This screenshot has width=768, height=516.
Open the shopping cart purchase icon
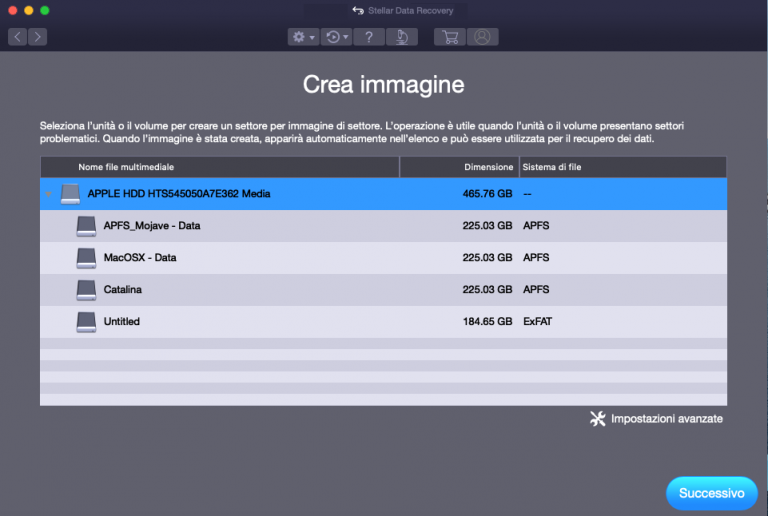(x=450, y=37)
